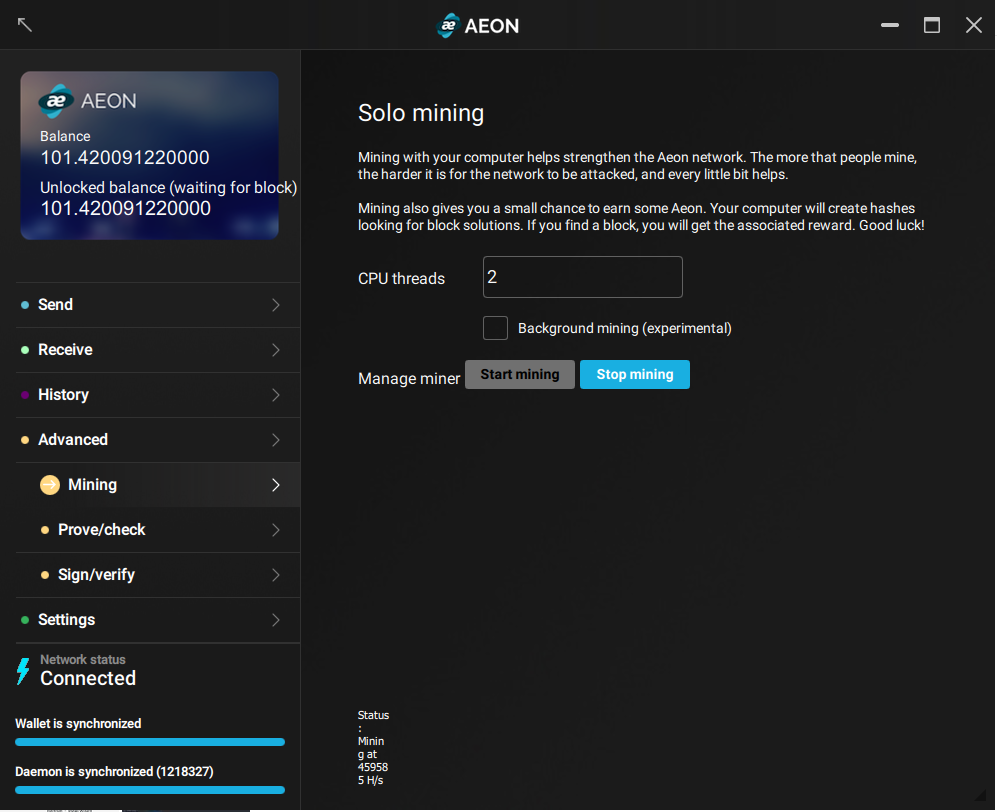Click the AEON logo on the balance card

88,100
